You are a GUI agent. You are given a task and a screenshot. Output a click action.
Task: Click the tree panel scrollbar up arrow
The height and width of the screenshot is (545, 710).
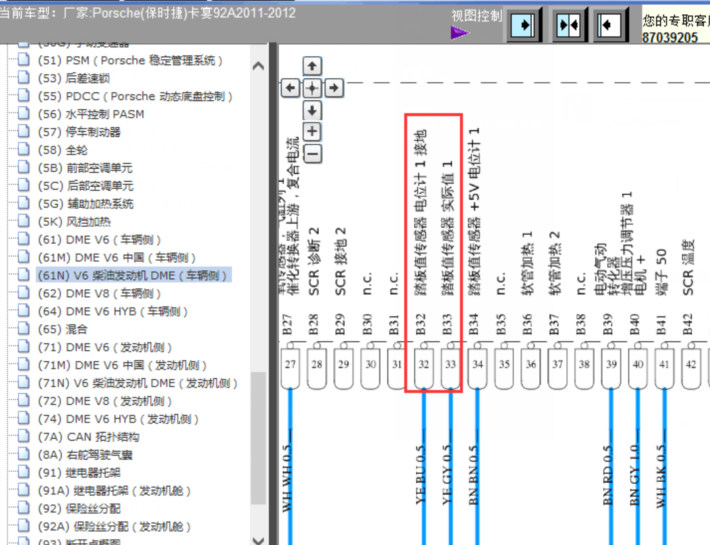tap(259, 66)
